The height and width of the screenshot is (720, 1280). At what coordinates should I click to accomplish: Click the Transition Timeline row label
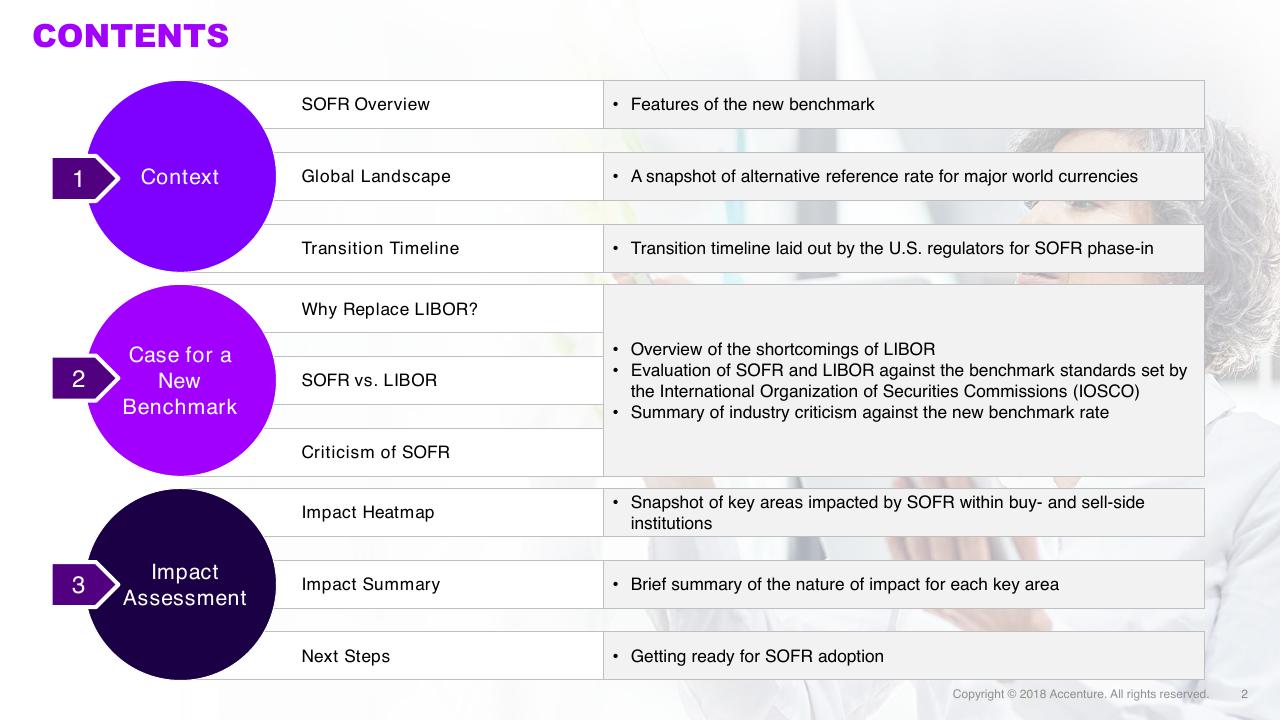[380, 248]
